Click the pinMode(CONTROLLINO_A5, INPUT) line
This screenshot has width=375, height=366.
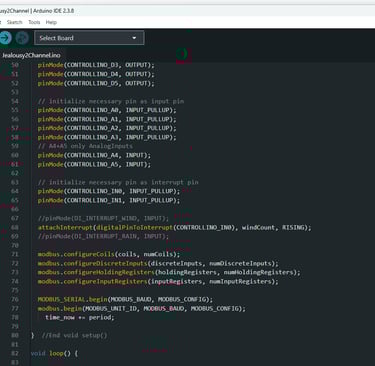pyautogui.click(x=94, y=164)
